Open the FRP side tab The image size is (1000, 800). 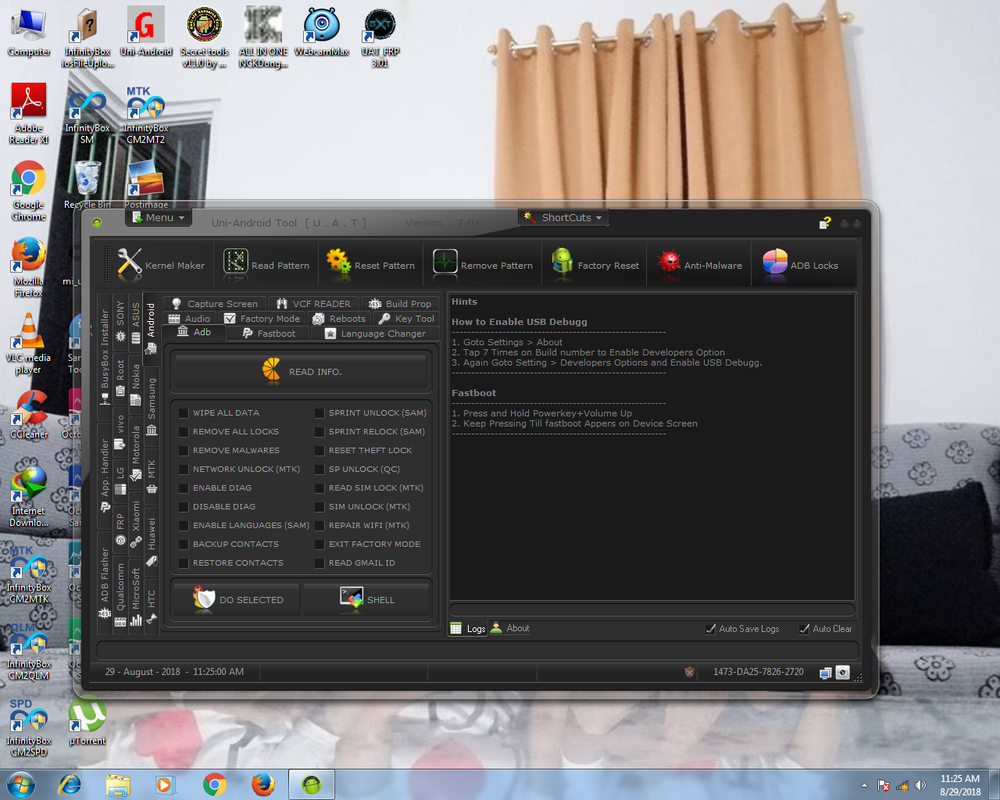coord(120,528)
